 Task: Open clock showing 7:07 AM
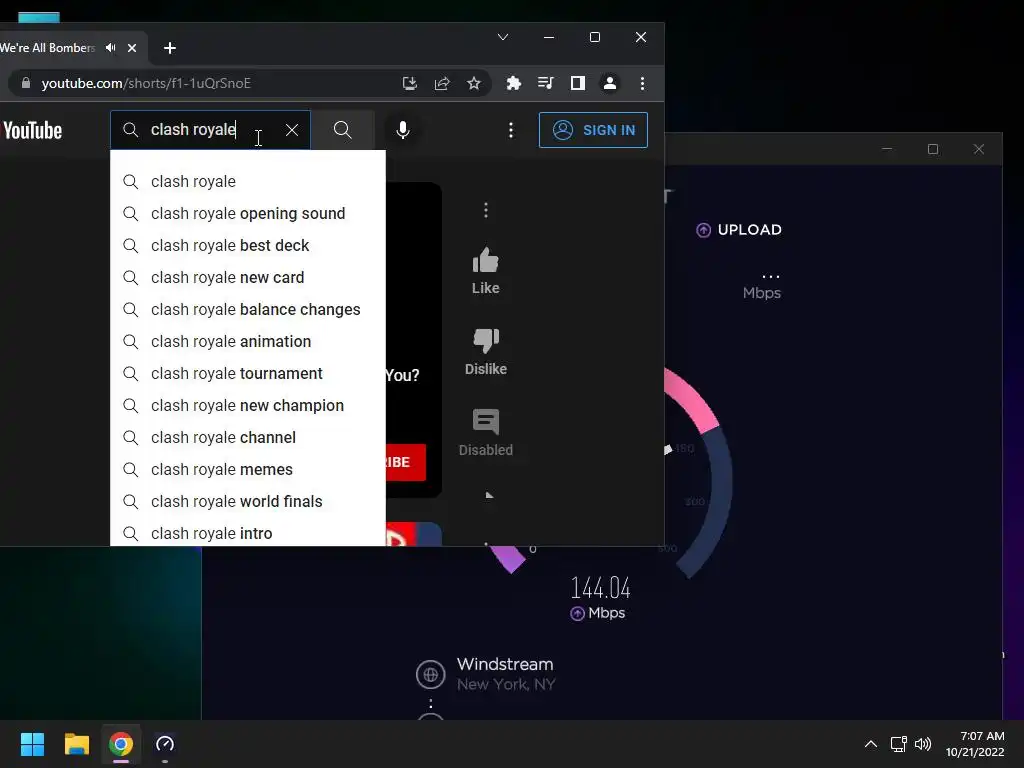[x=976, y=744]
